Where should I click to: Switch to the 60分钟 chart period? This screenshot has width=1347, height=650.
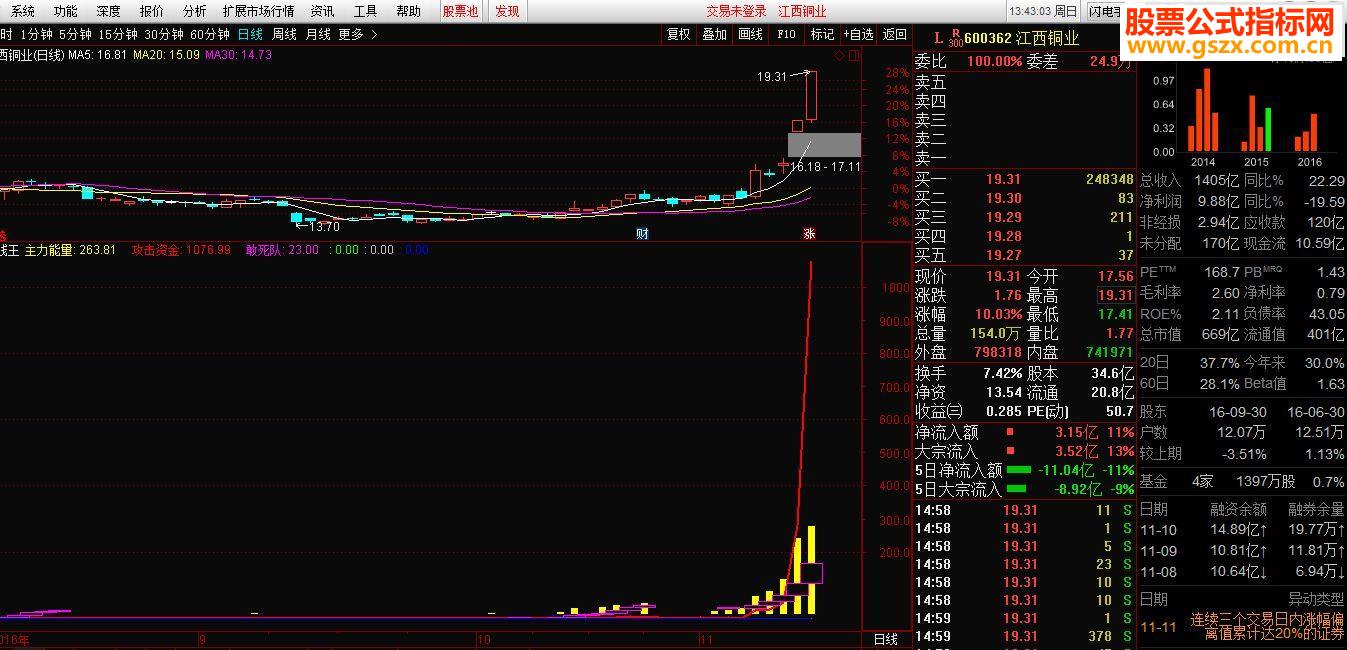210,34
